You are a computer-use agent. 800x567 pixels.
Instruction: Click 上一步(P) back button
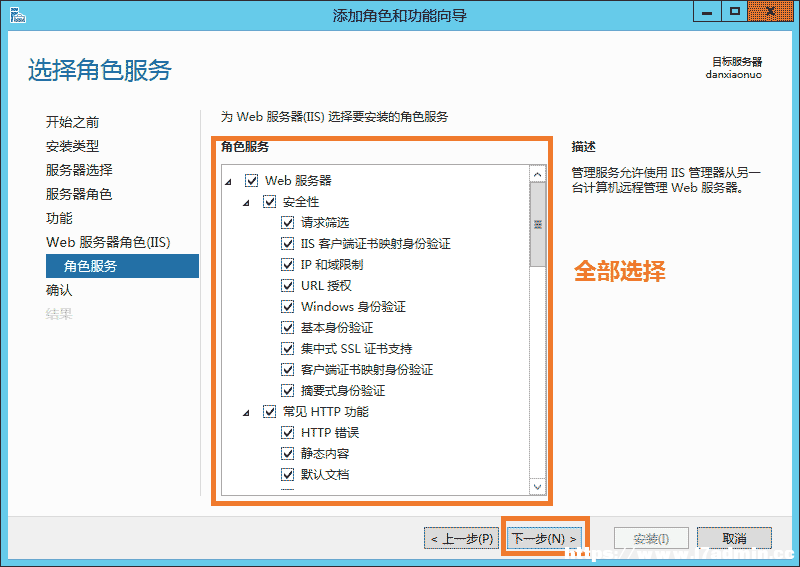click(462, 538)
